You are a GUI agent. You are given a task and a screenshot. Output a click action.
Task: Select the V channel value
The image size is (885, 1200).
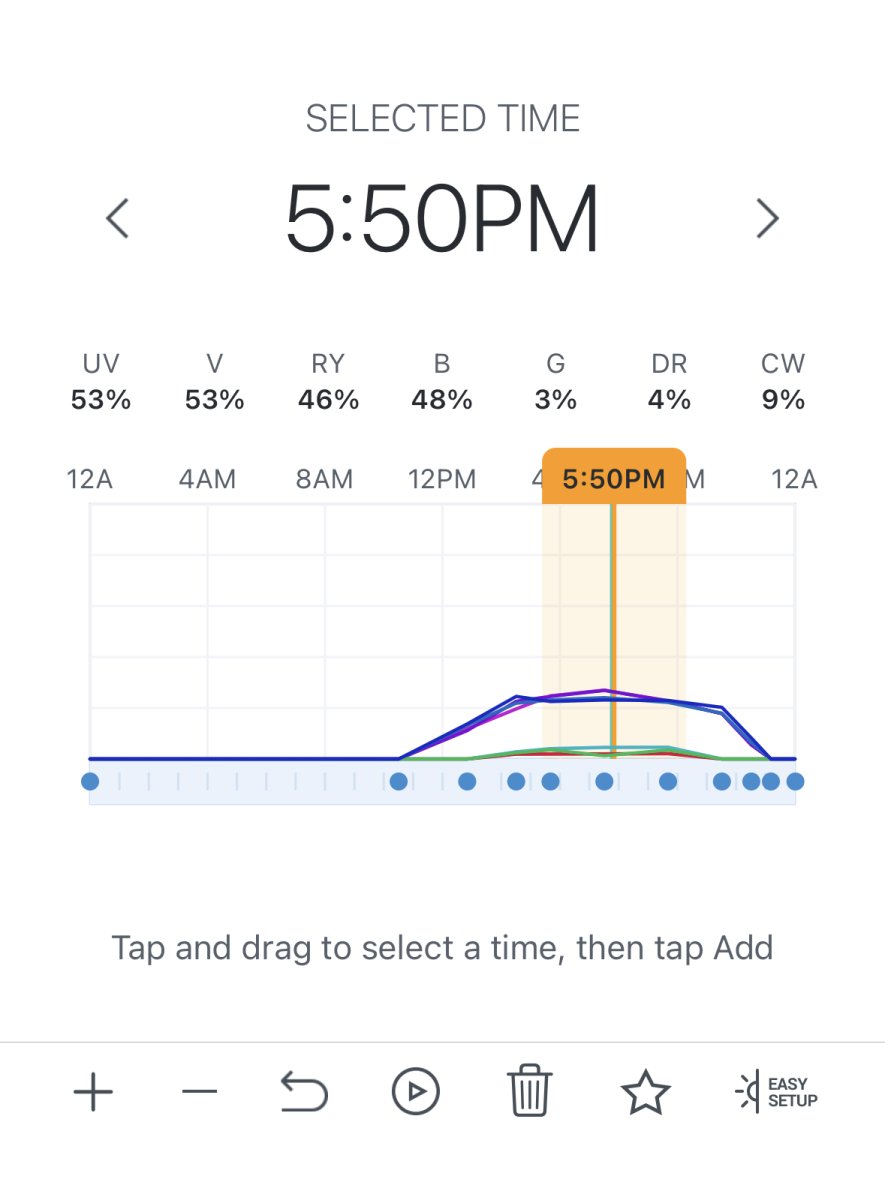(x=215, y=382)
